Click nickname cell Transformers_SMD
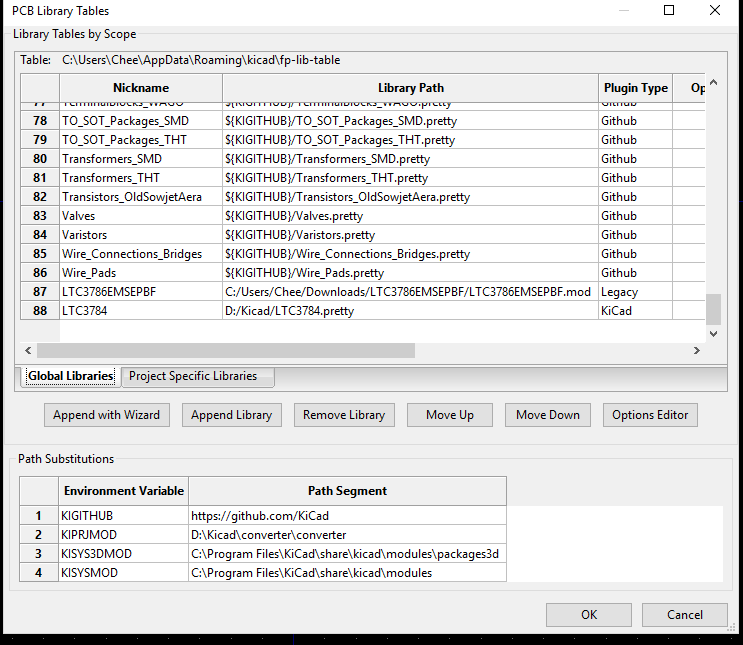This screenshot has height=645, width=743. pos(141,159)
